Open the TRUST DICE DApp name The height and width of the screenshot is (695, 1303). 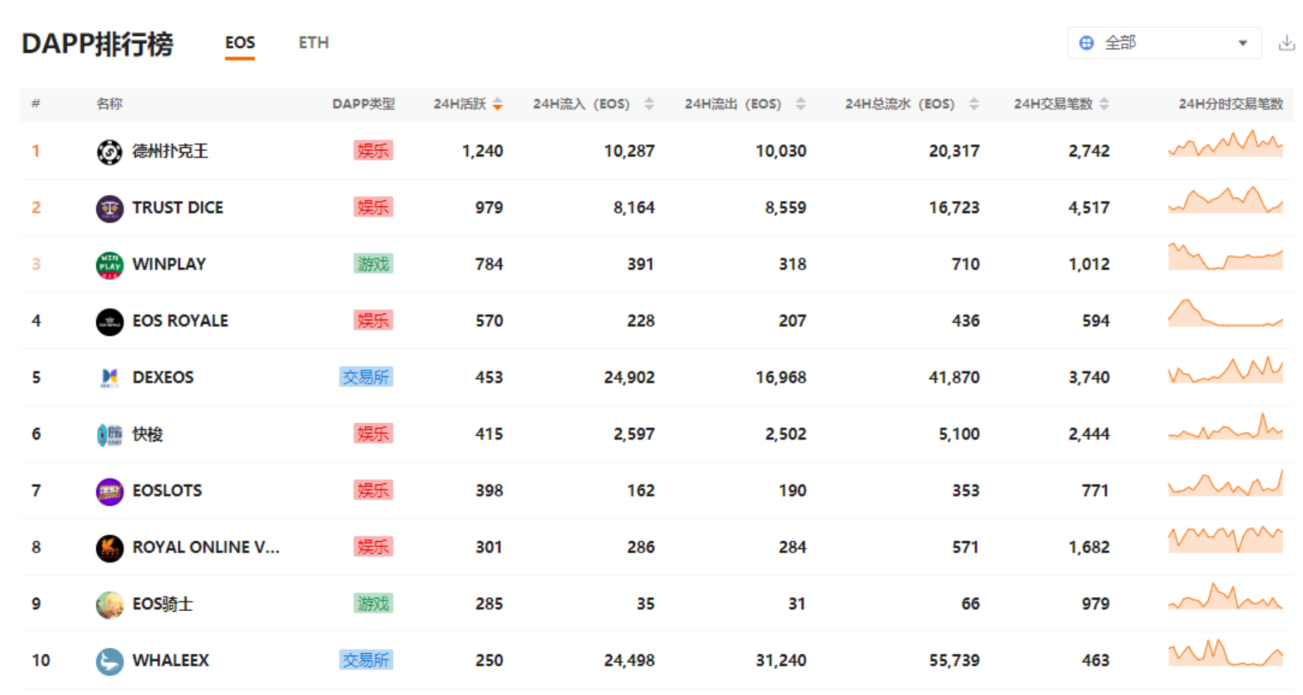(x=178, y=208)
